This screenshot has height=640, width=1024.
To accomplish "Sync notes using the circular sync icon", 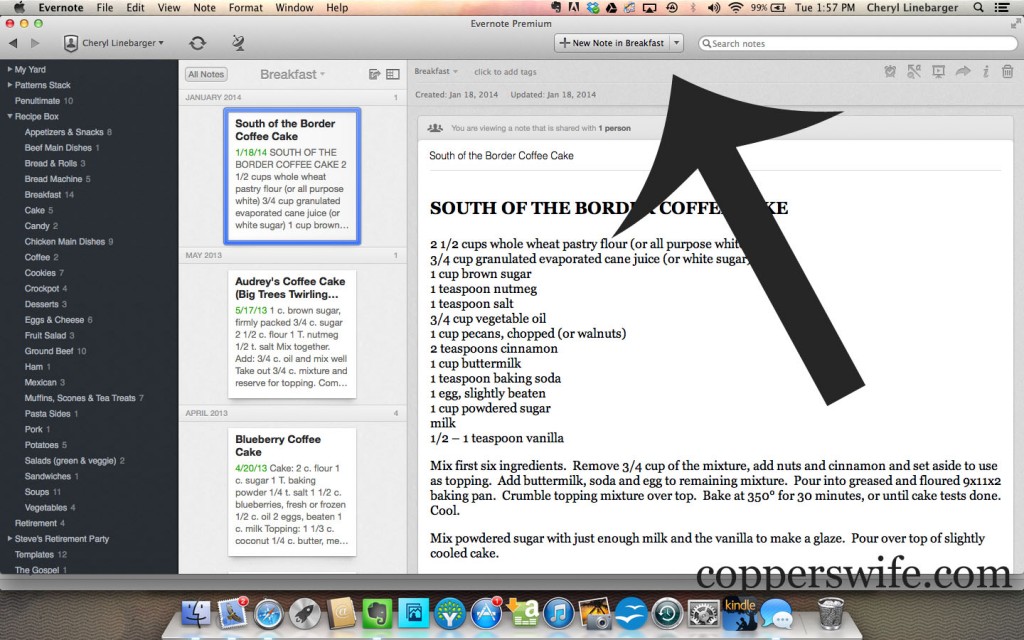I will (x=197, y=43).
